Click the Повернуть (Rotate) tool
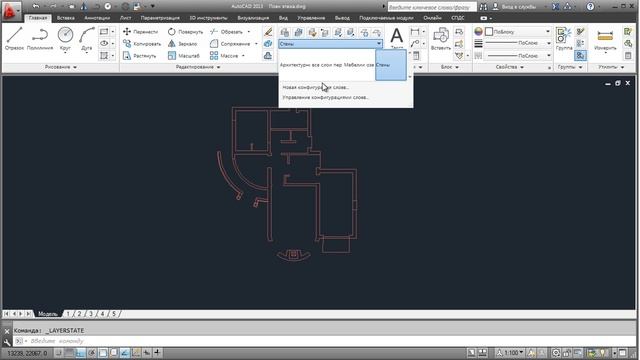This screenshot has height=360, width=640. point(185,31)
